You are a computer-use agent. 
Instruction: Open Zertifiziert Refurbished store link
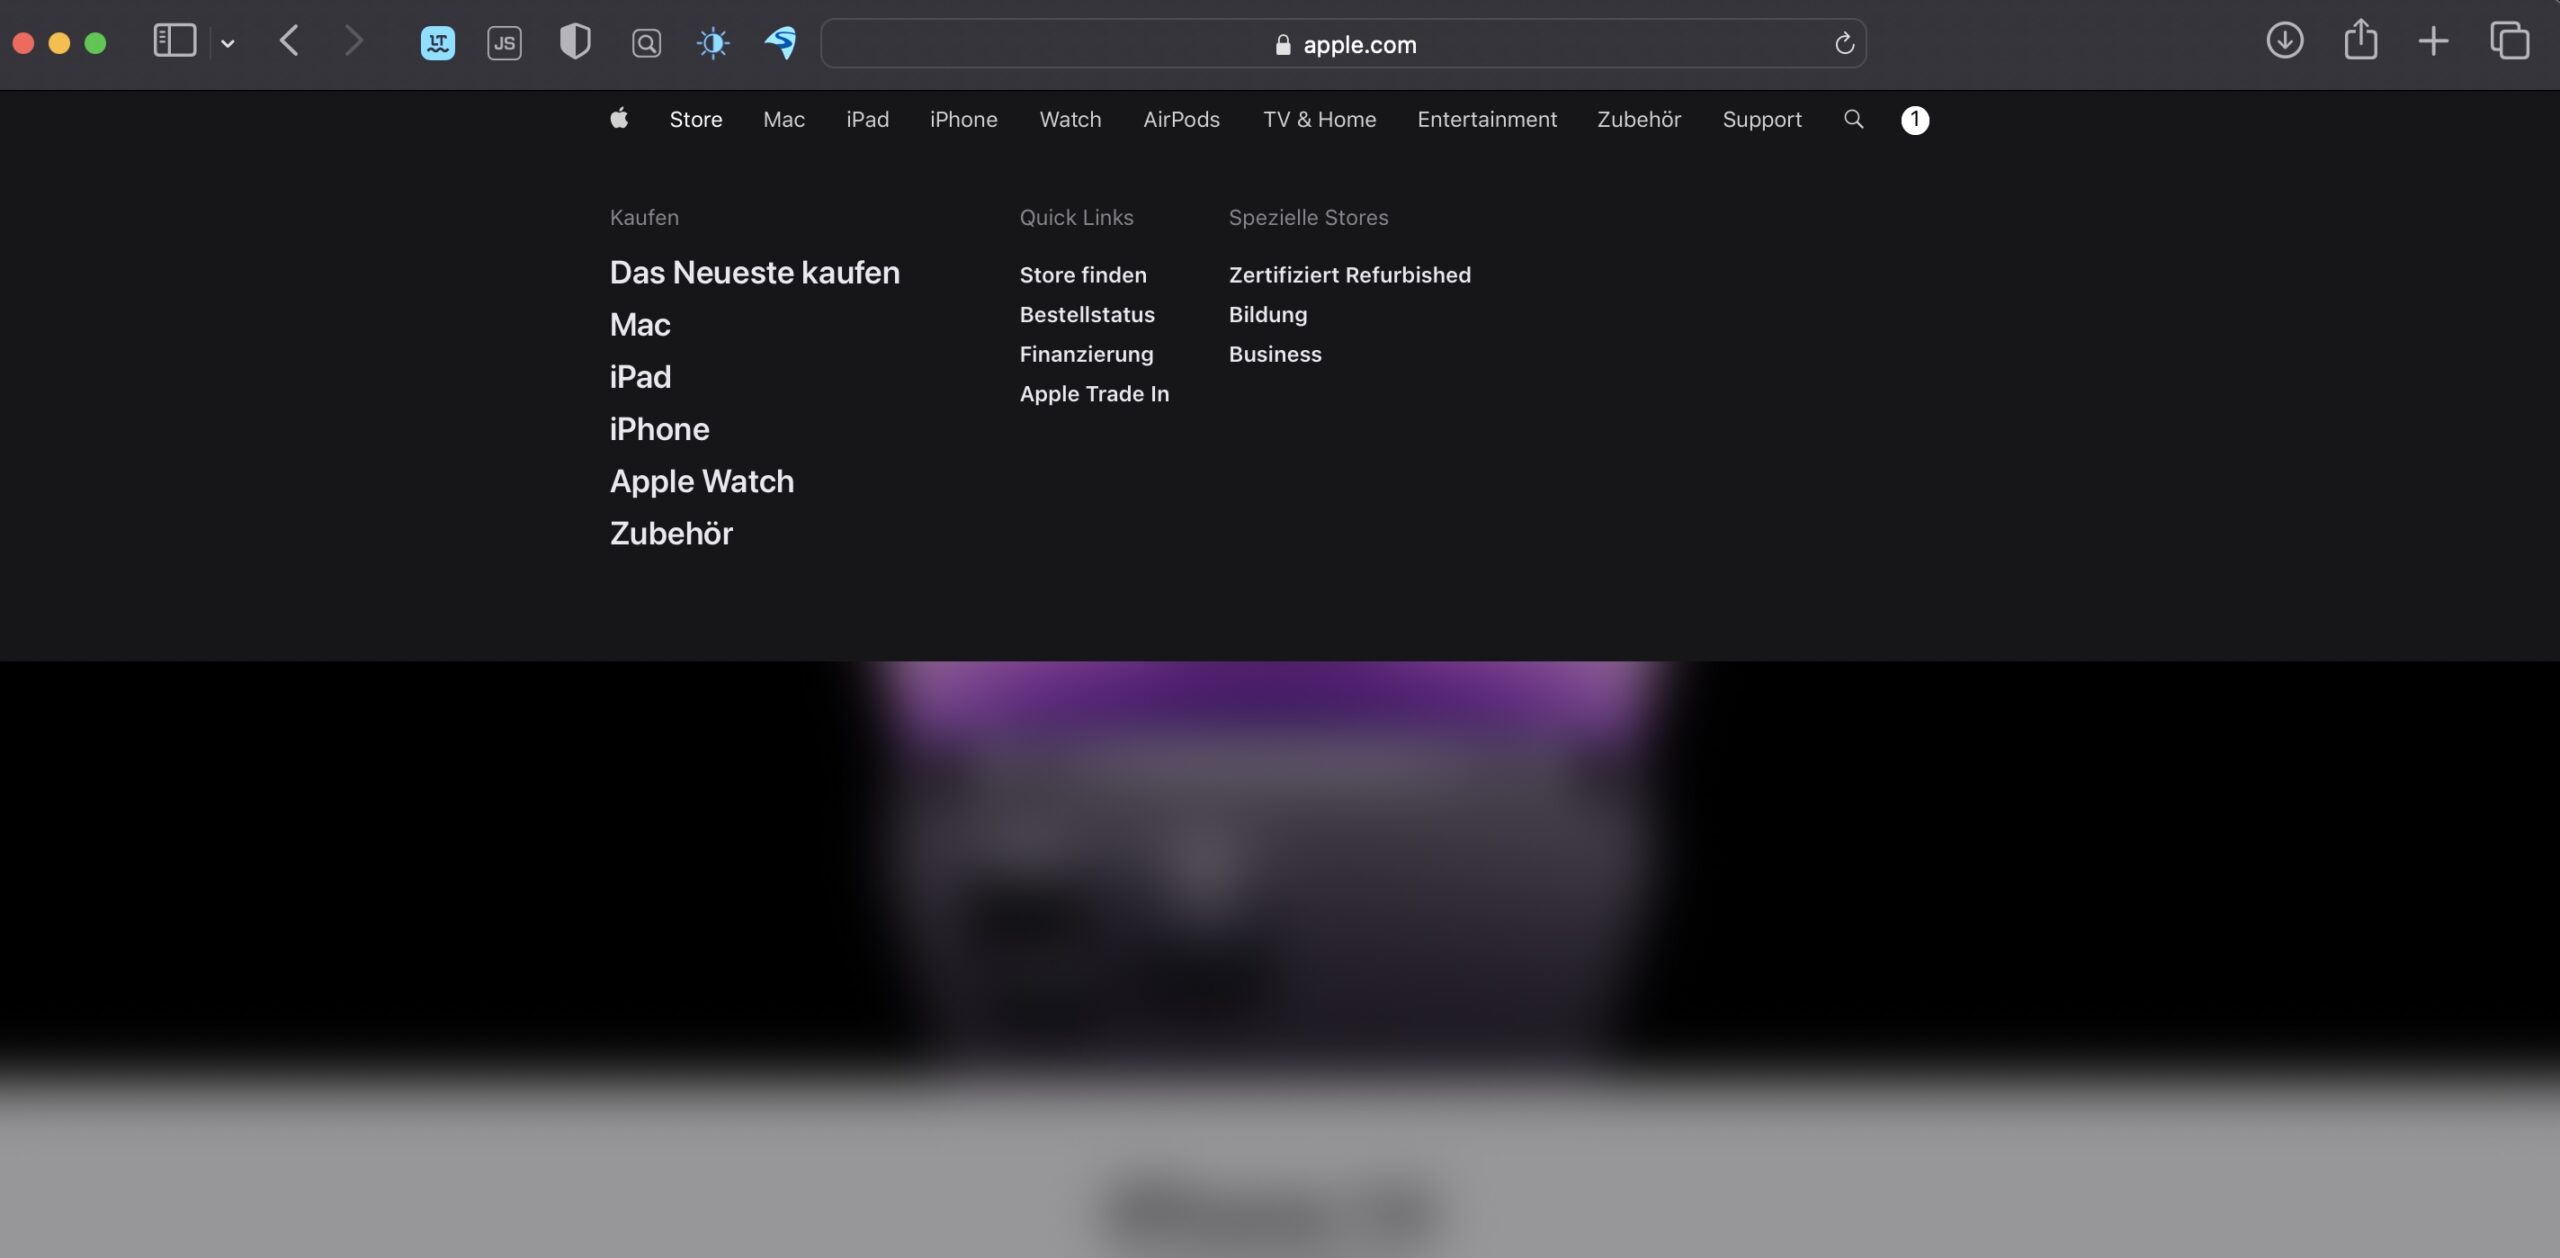point(1350,274)
